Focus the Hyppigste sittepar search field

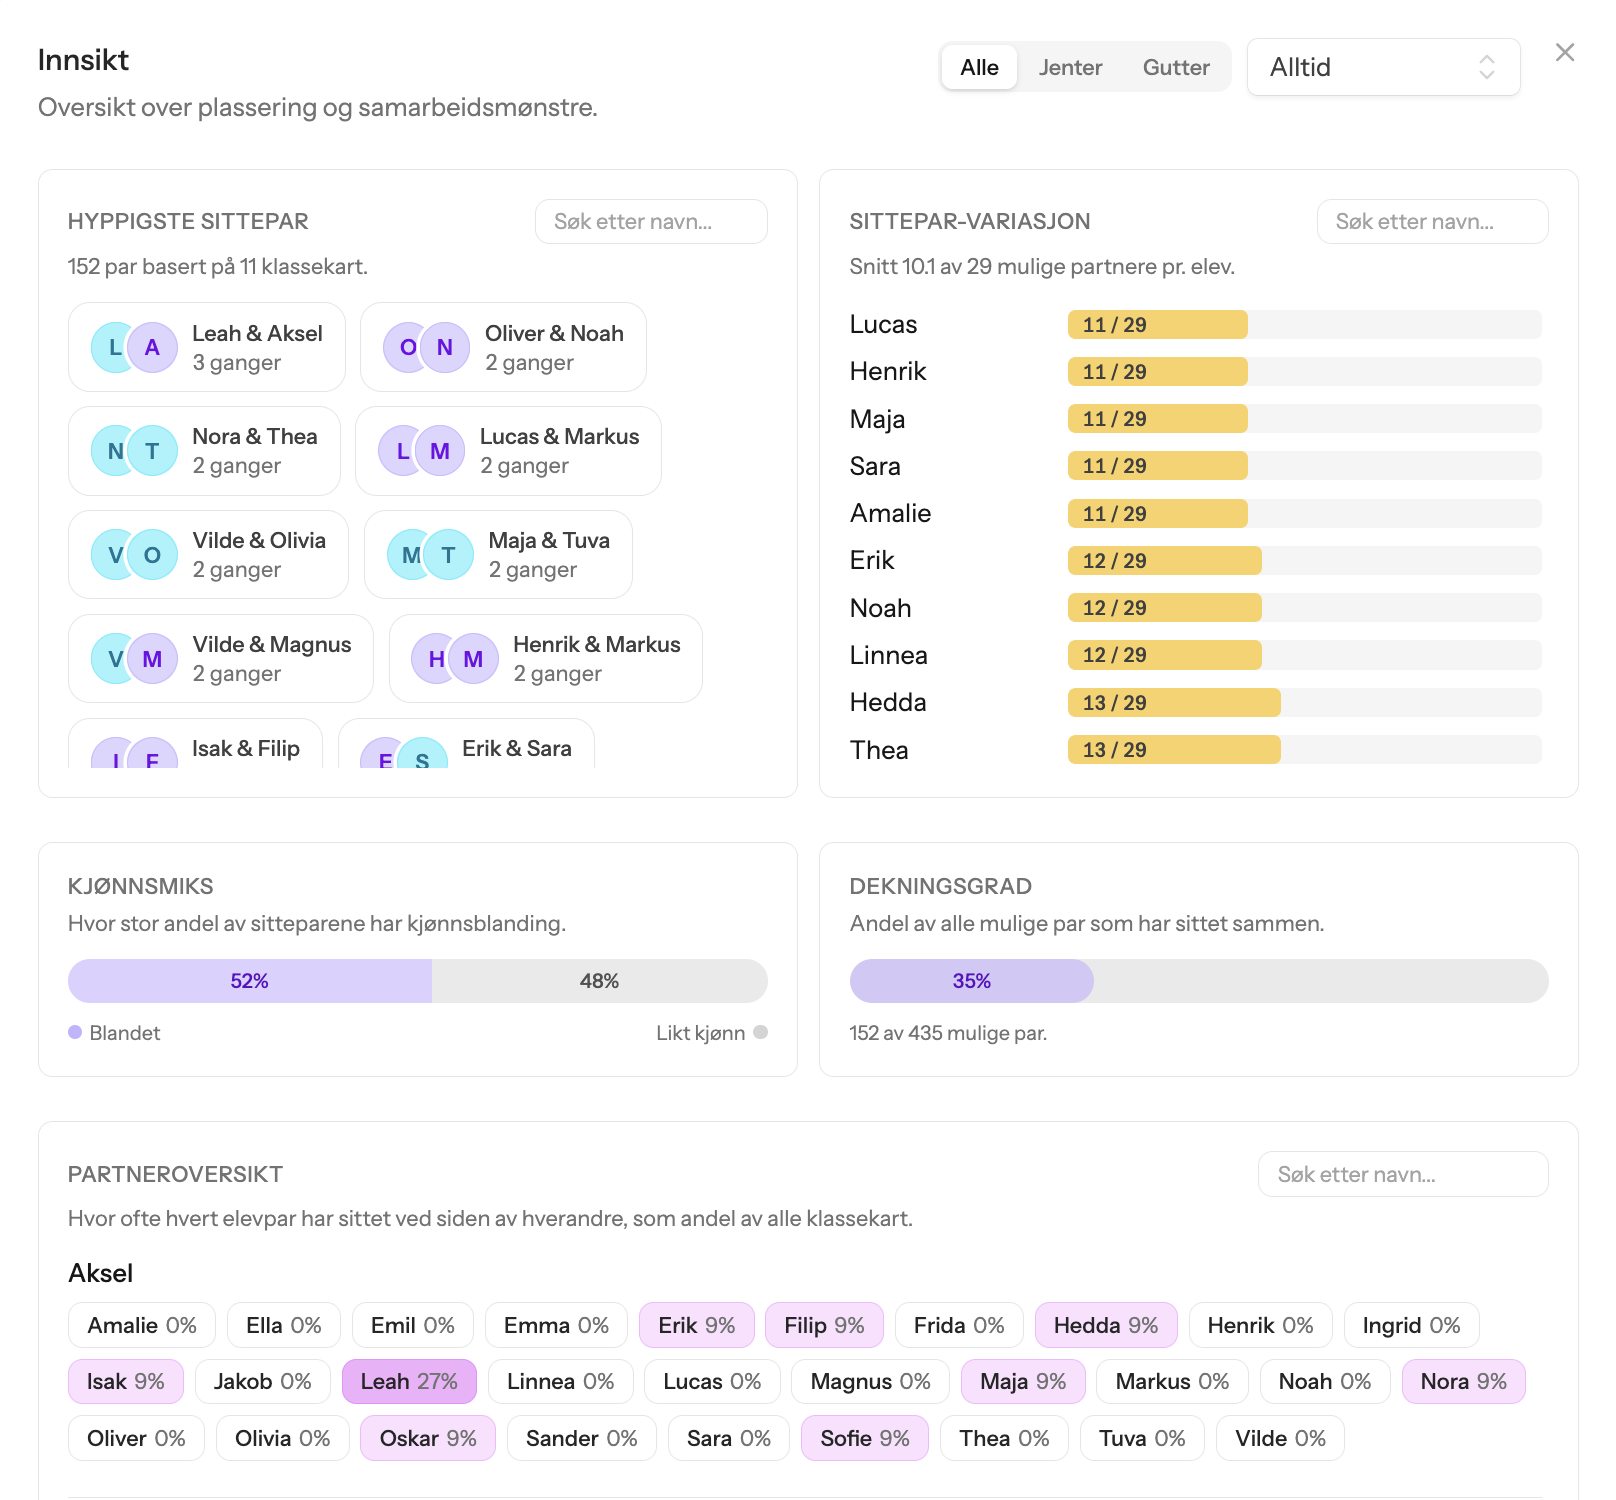651,221
